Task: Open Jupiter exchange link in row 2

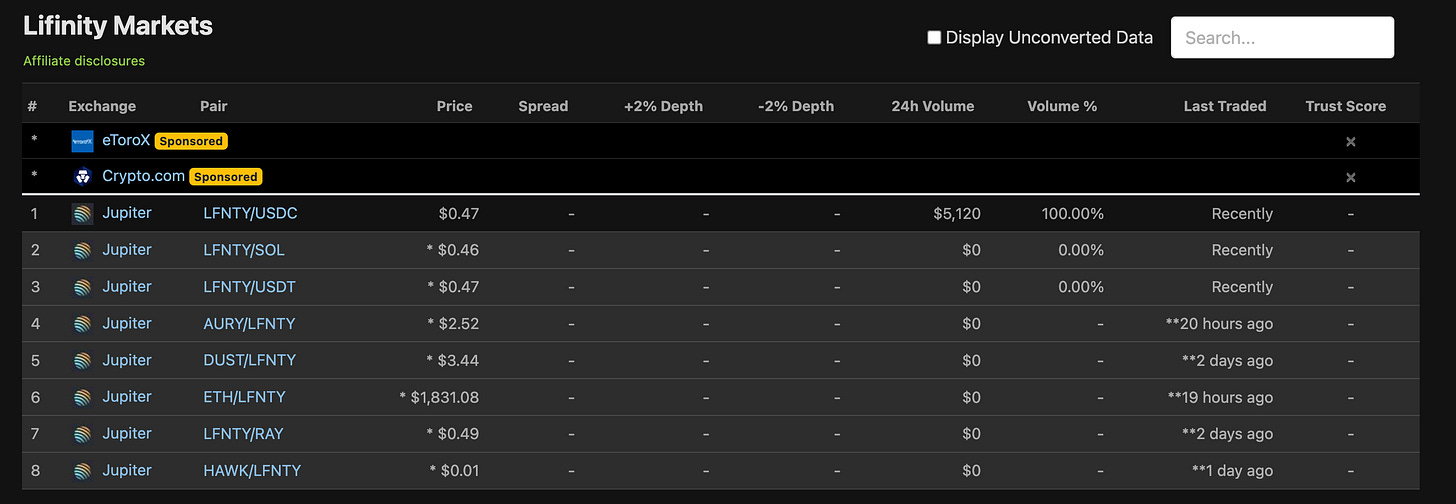Action: tap(127, 250)
